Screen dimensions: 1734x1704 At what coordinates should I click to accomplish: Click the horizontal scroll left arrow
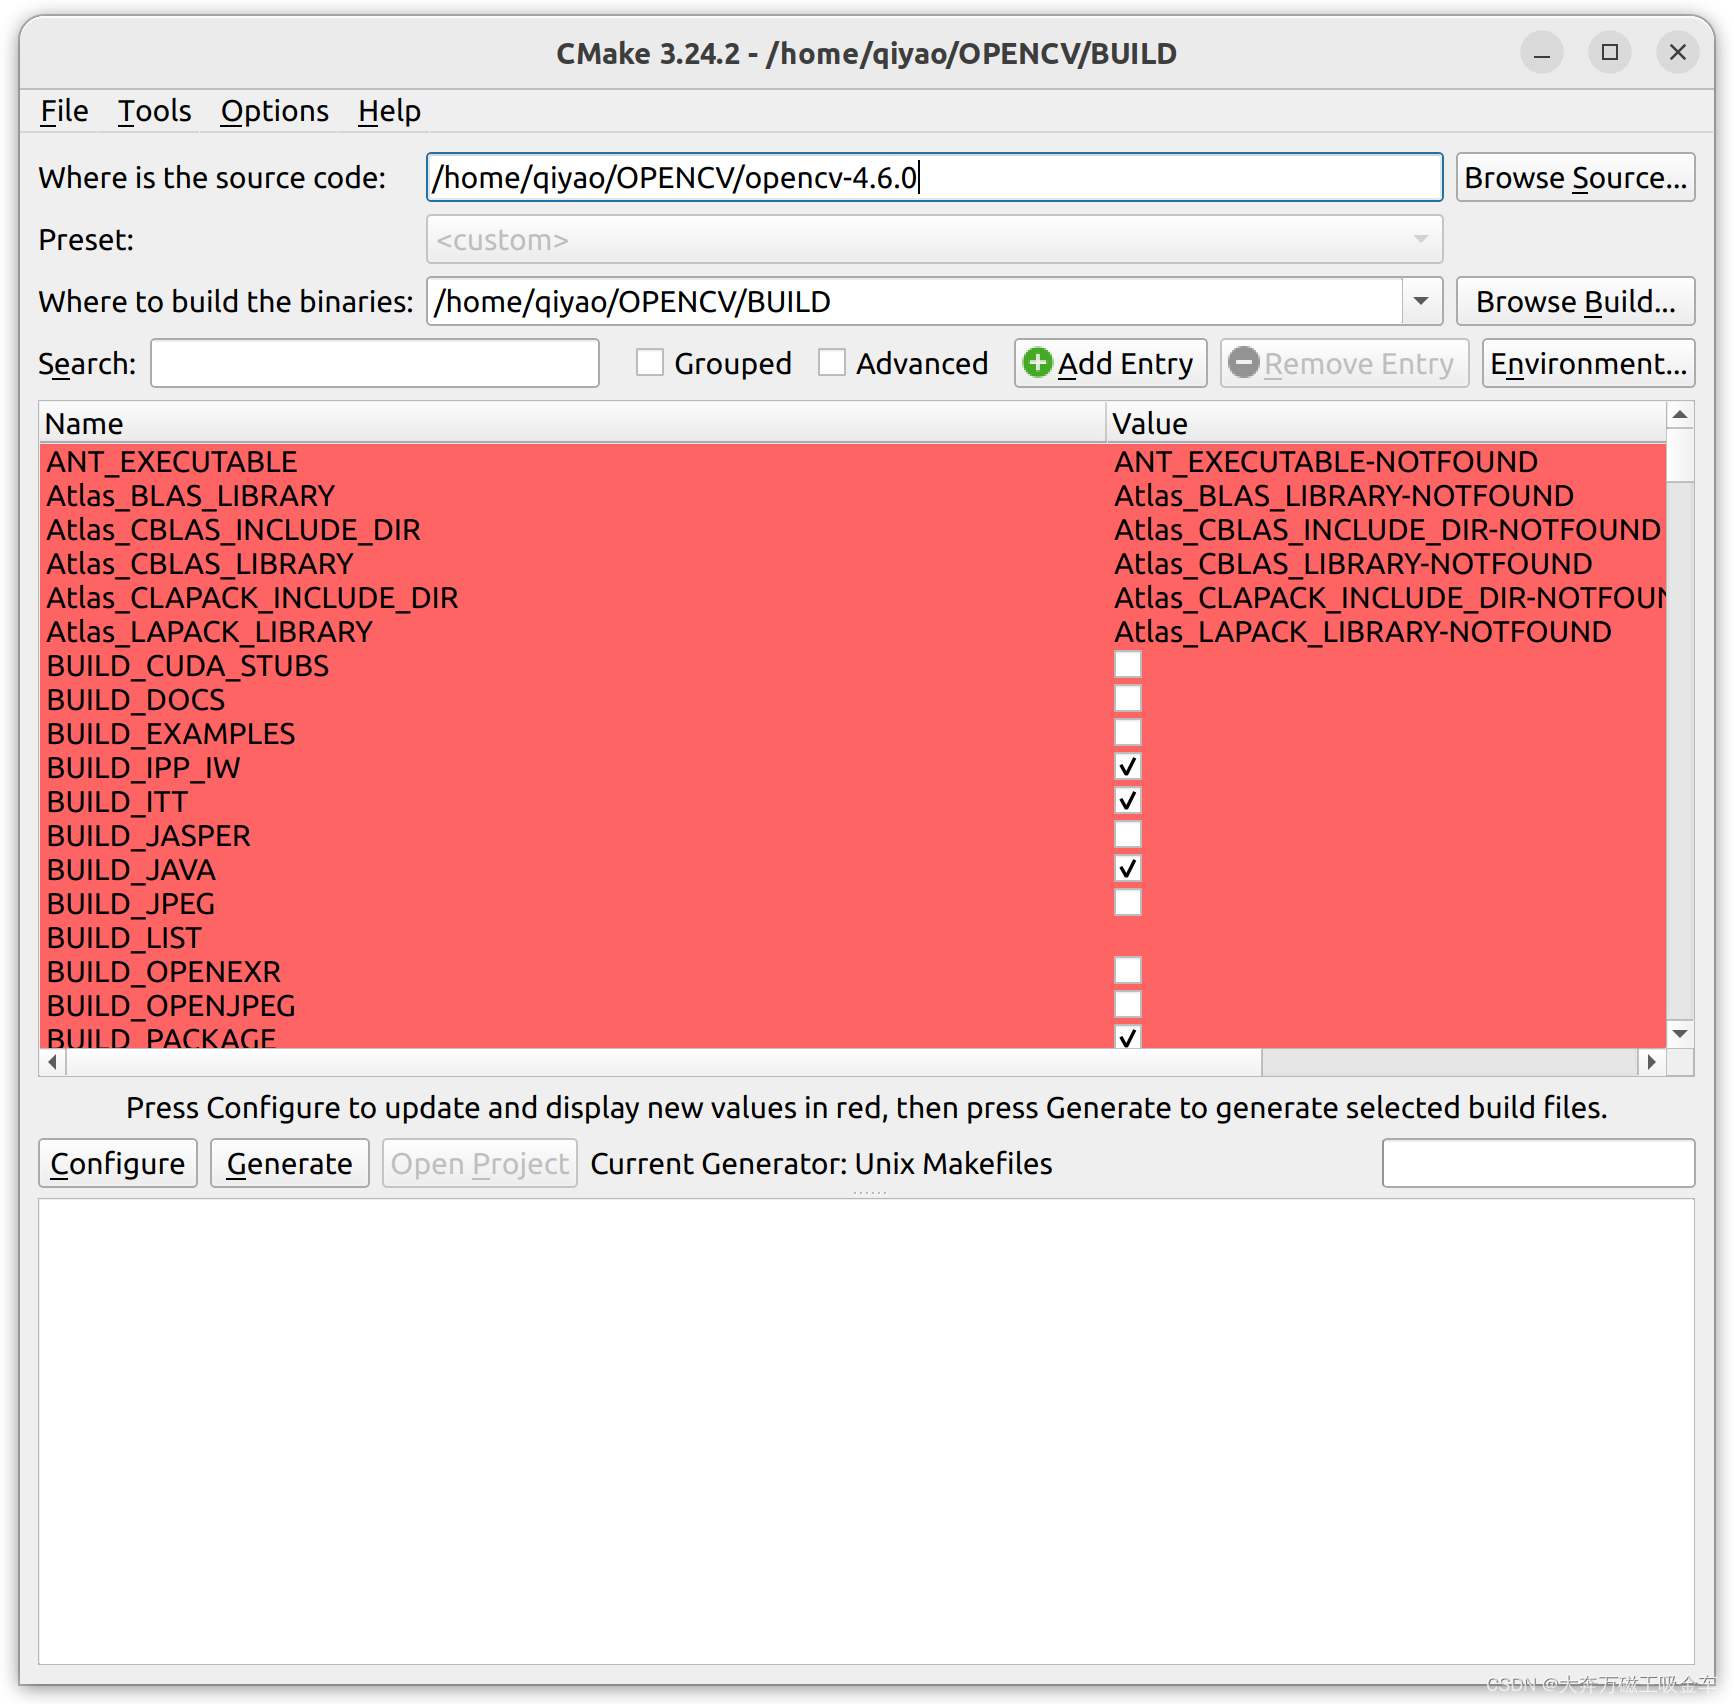click(x=52, y=1062)
